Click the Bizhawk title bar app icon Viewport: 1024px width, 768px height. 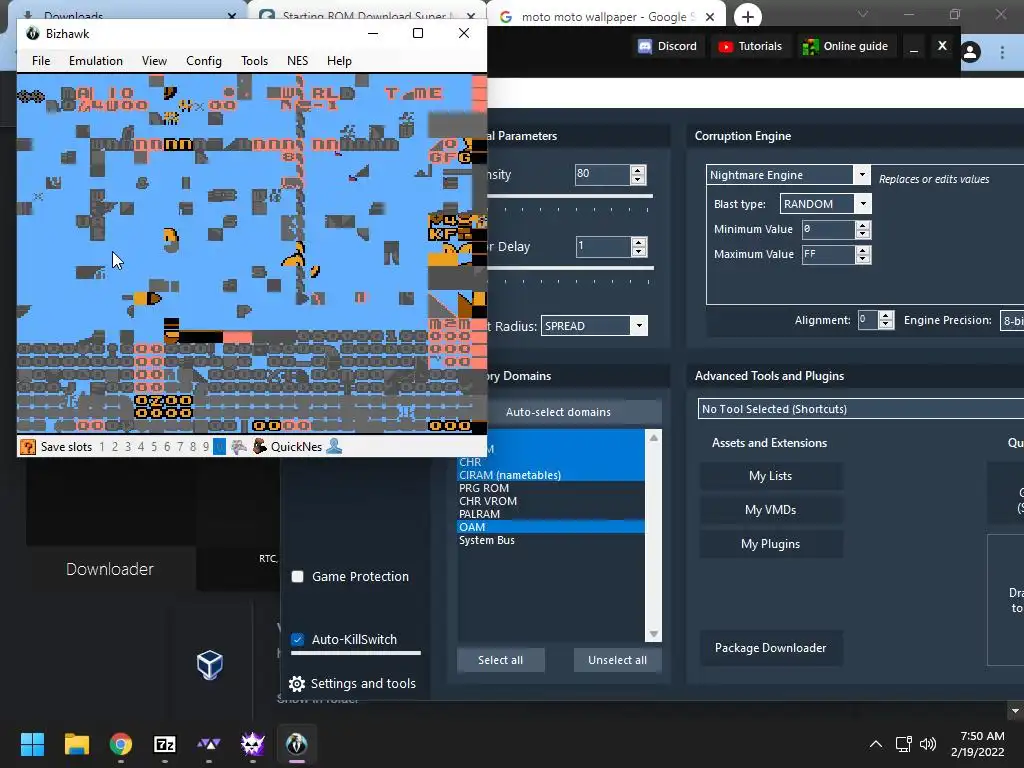coord(33,33)
